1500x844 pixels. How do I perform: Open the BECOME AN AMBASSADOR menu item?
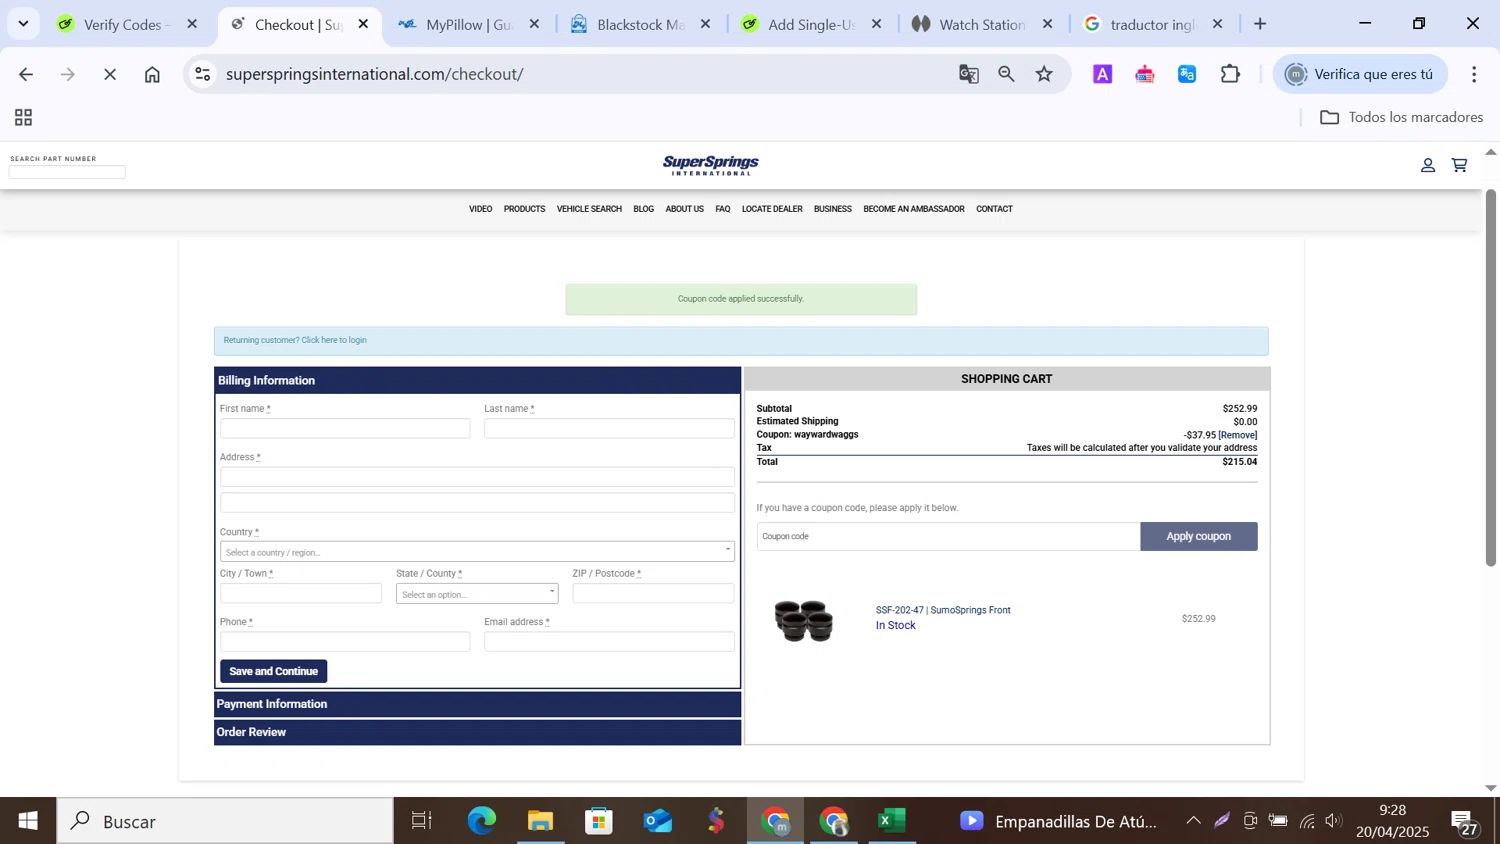point(914,209)
